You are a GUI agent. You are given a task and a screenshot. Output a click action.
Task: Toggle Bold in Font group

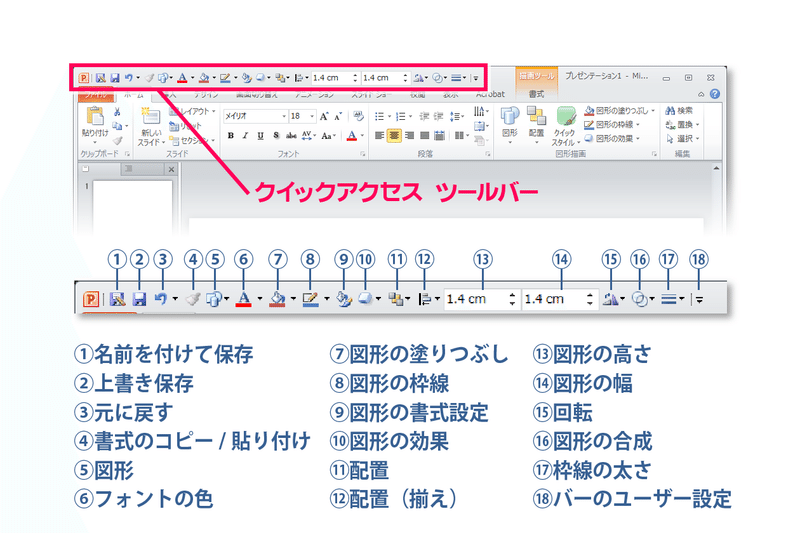tap(231, 136)
